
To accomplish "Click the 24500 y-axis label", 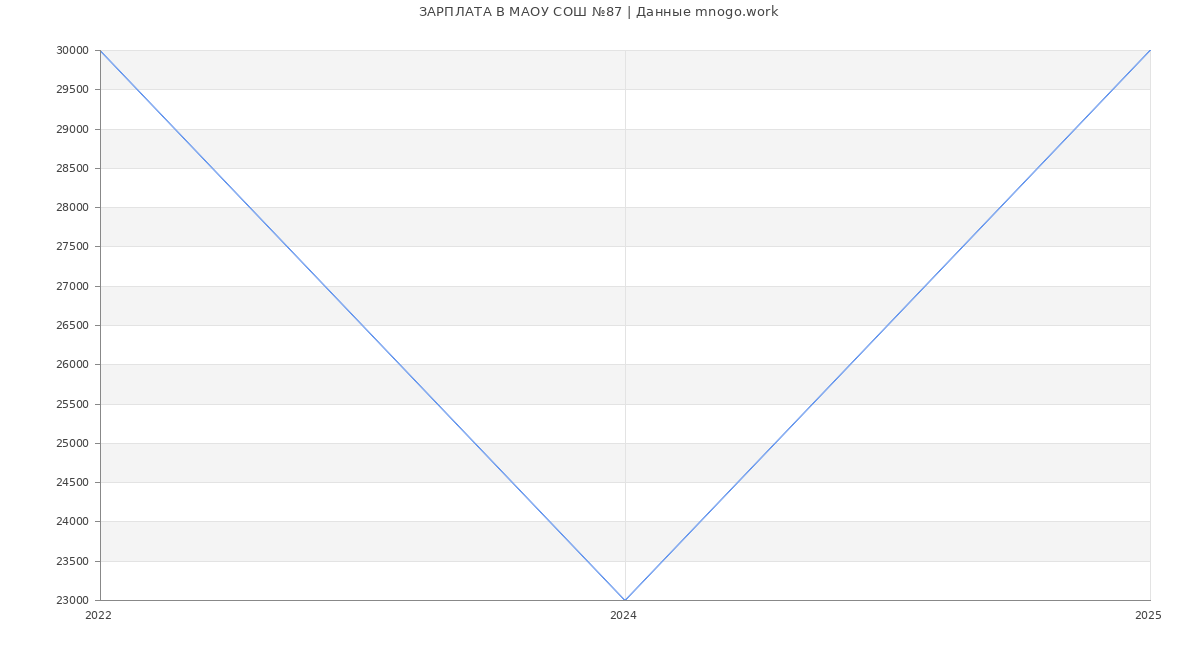I will click(72, 483).
